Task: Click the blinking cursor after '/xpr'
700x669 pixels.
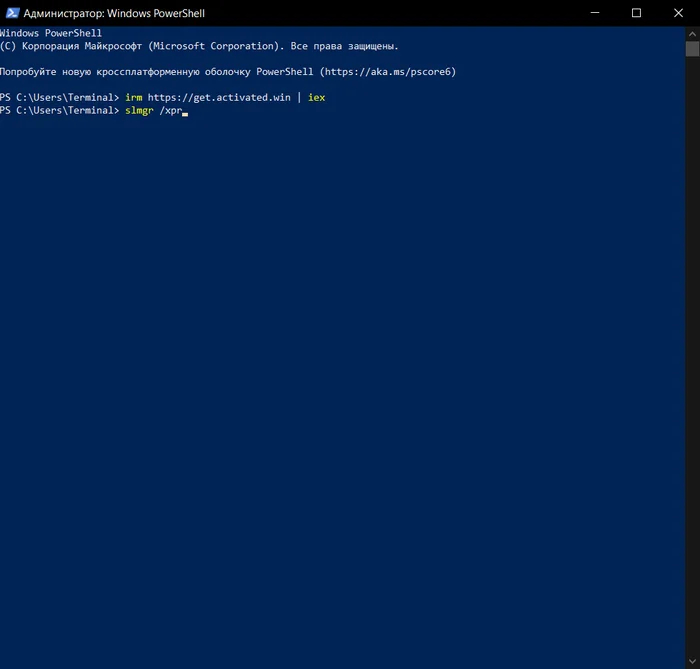Action: (x=185, y=112)
